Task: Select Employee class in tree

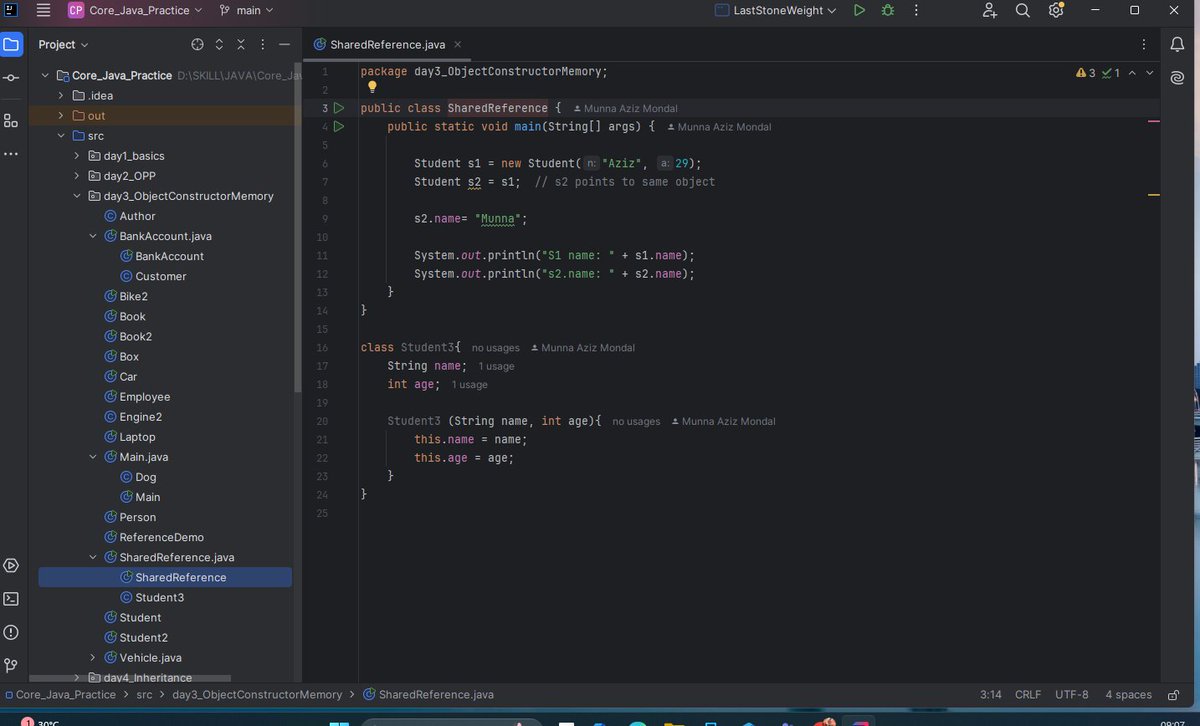Action: tap(145, 397)
